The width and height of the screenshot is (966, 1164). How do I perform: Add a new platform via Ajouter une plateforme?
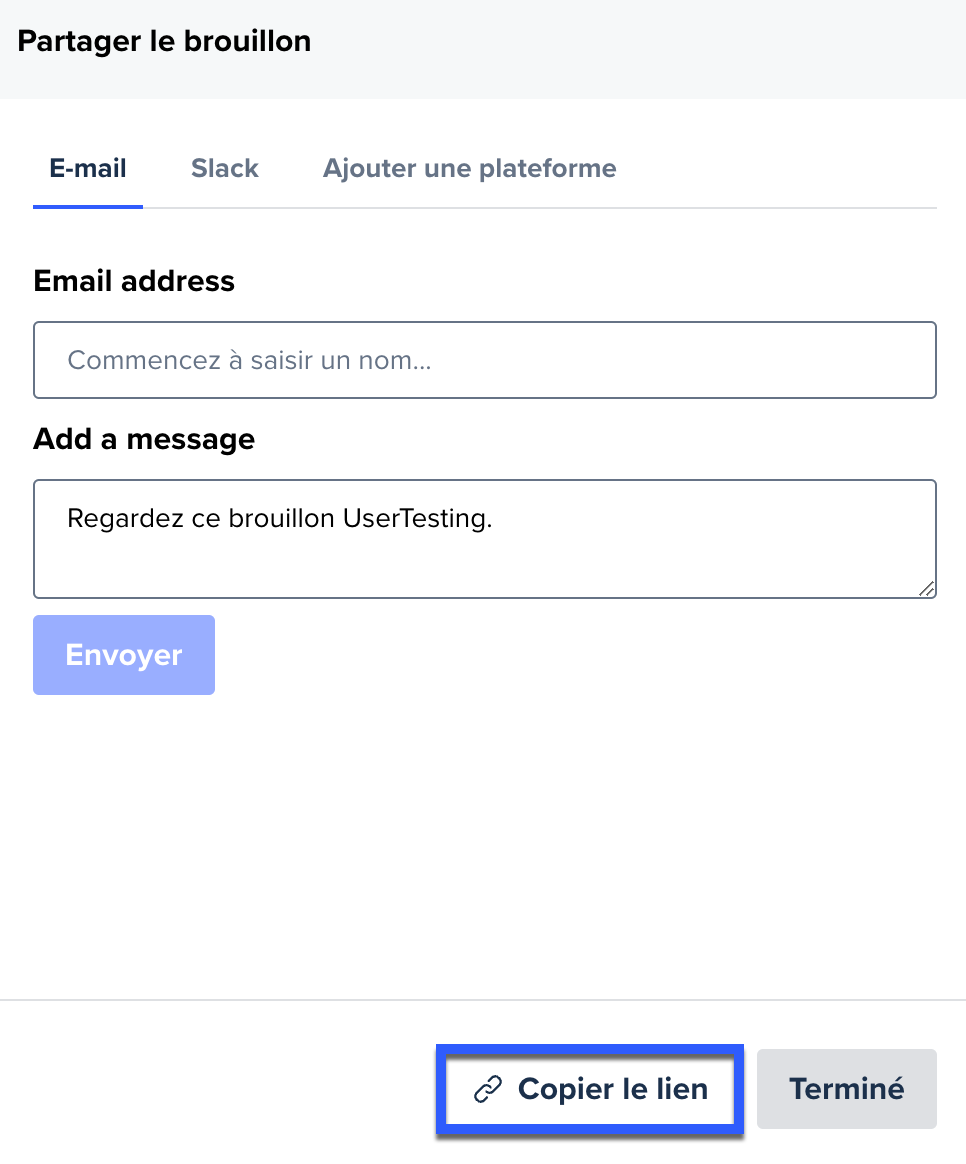tap(469, 169)
